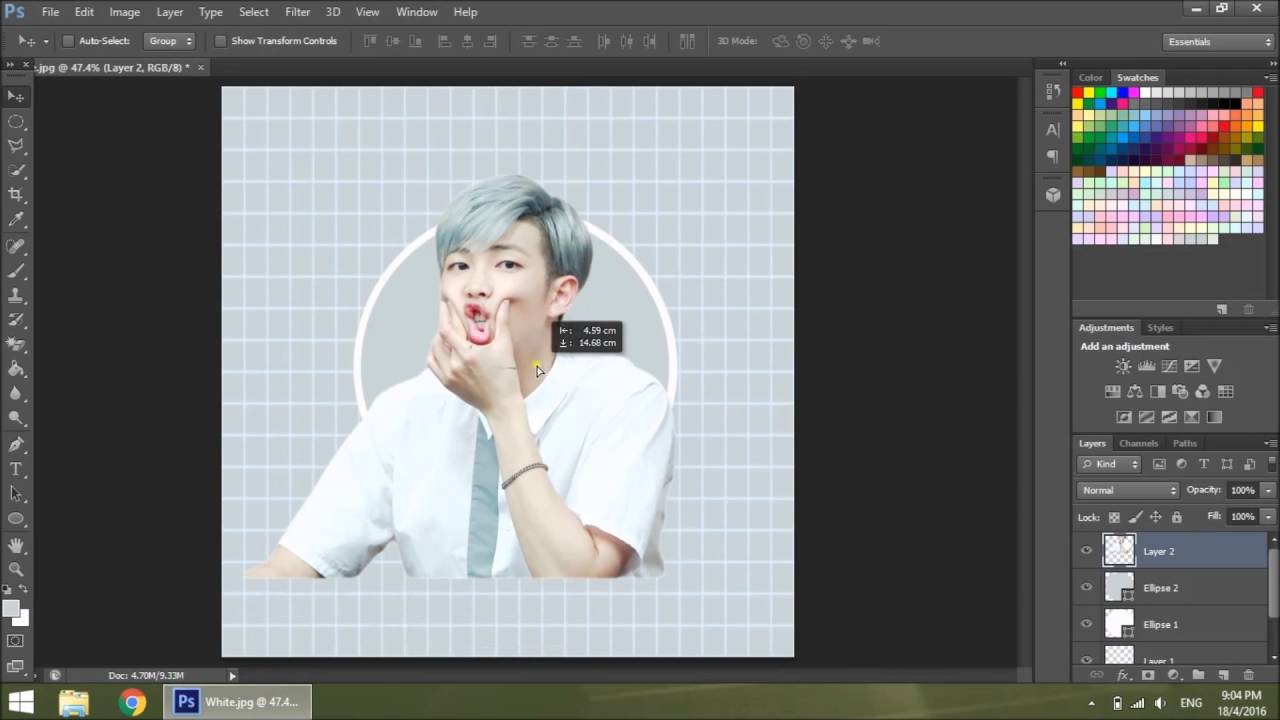Select the Elliptical Marquee tool

coord(16,121)
